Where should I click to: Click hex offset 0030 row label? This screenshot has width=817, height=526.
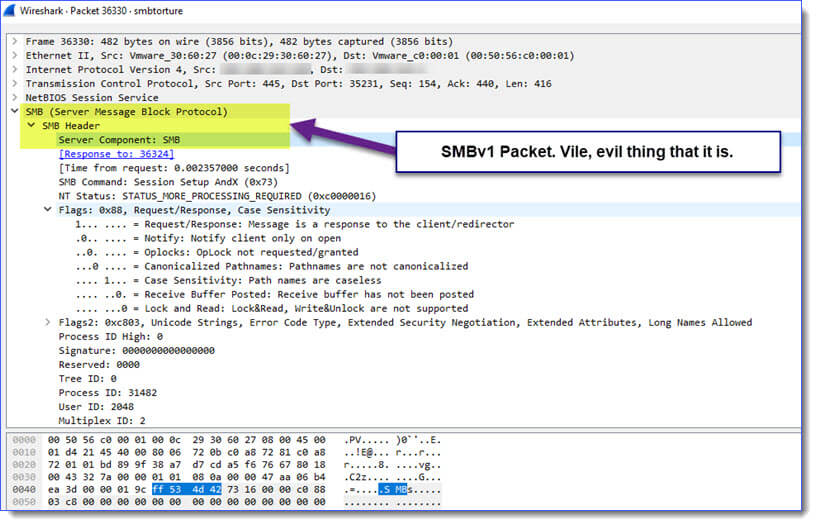coord(24,477)
